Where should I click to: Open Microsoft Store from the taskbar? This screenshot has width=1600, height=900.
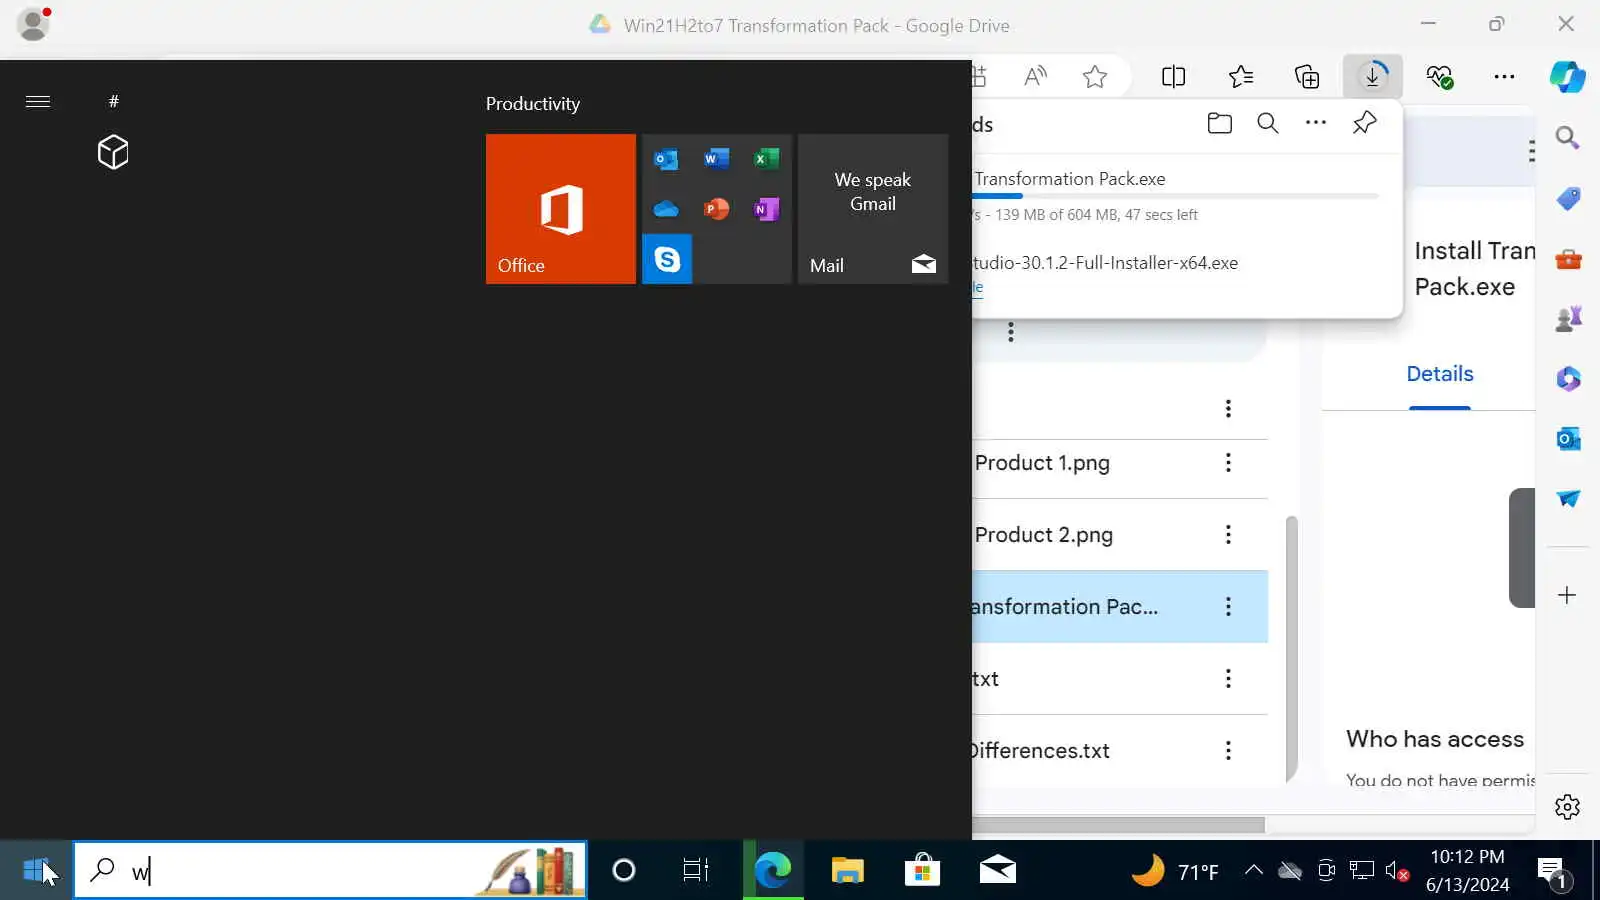(x=922, y=871)
